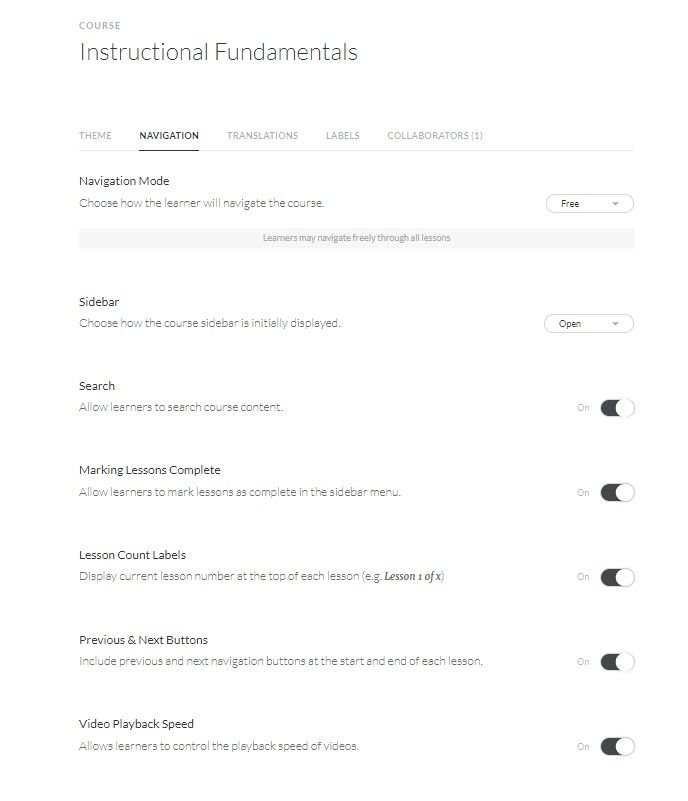Click the On label beside Search toggle
This screenshot has height=801, width=688.
583,408
